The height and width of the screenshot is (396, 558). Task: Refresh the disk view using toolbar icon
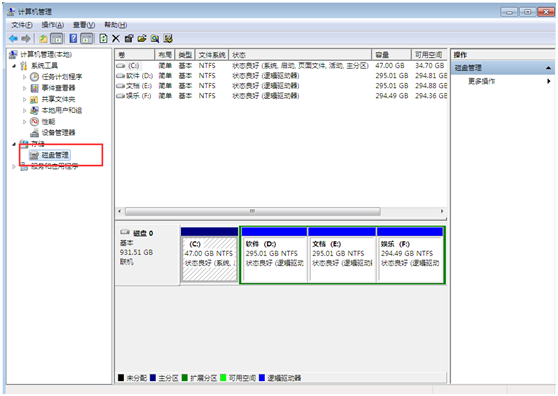[103, 38]
